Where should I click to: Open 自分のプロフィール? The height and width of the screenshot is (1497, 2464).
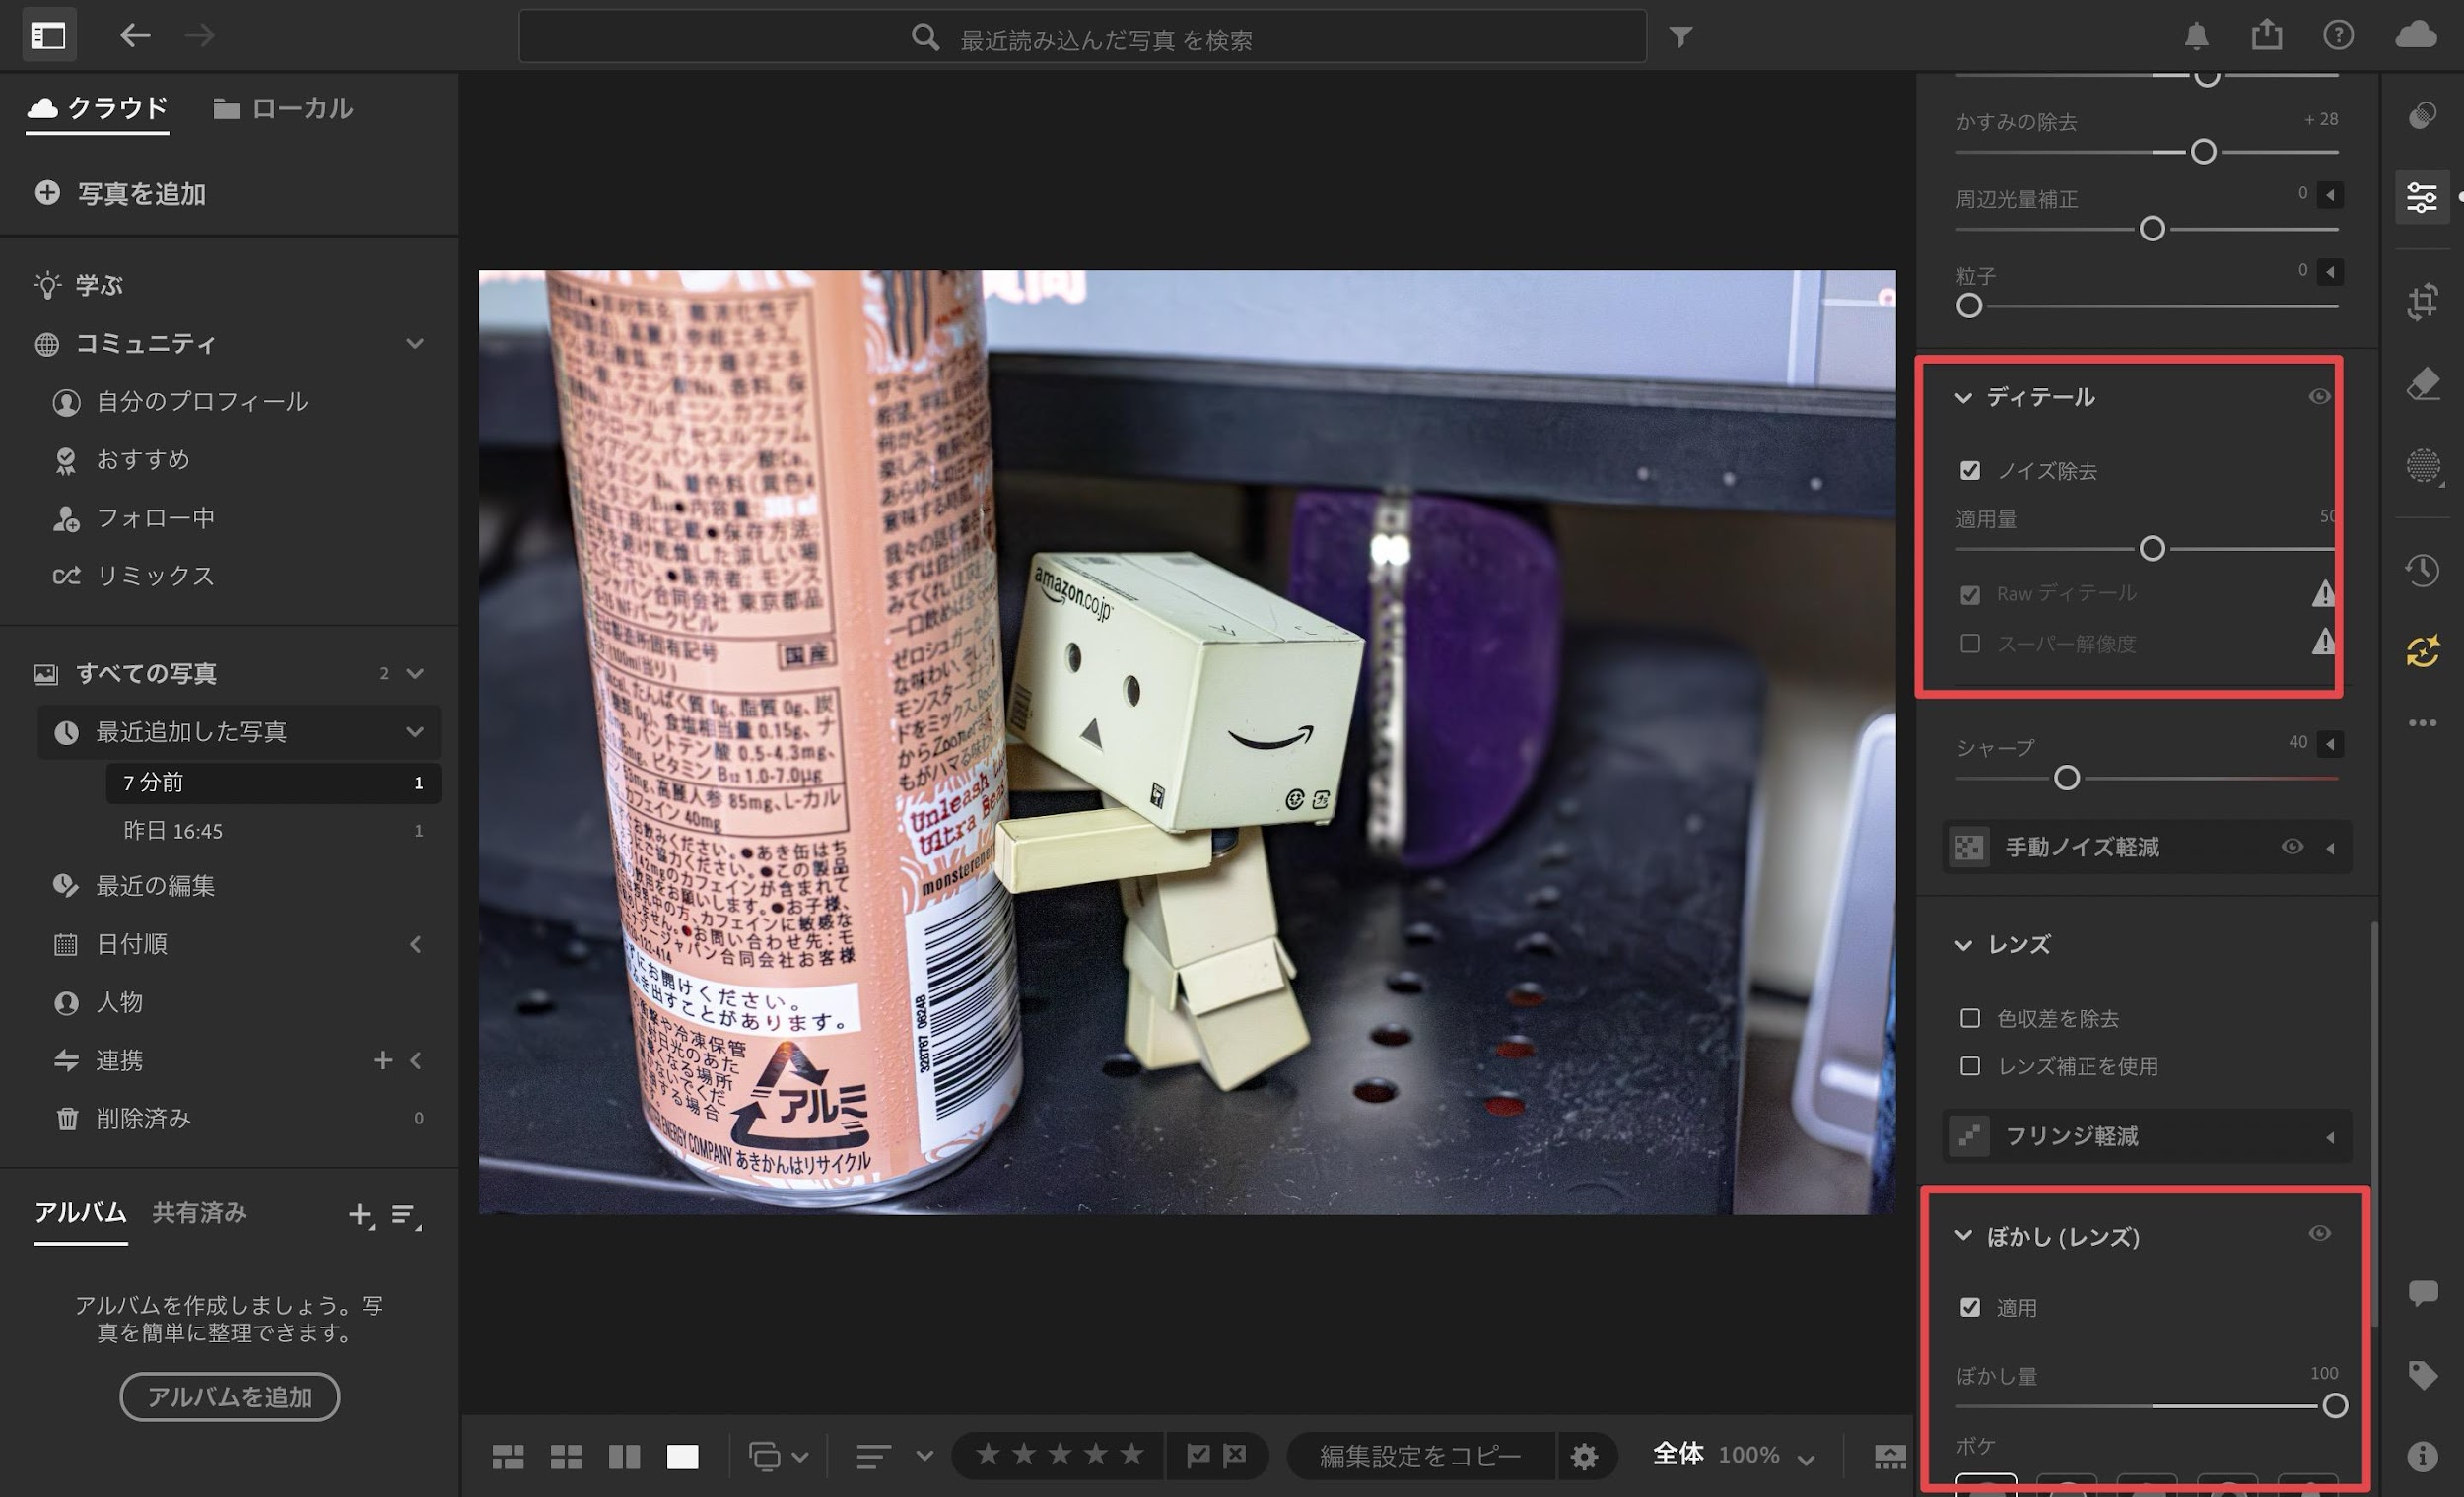[181, 402]
